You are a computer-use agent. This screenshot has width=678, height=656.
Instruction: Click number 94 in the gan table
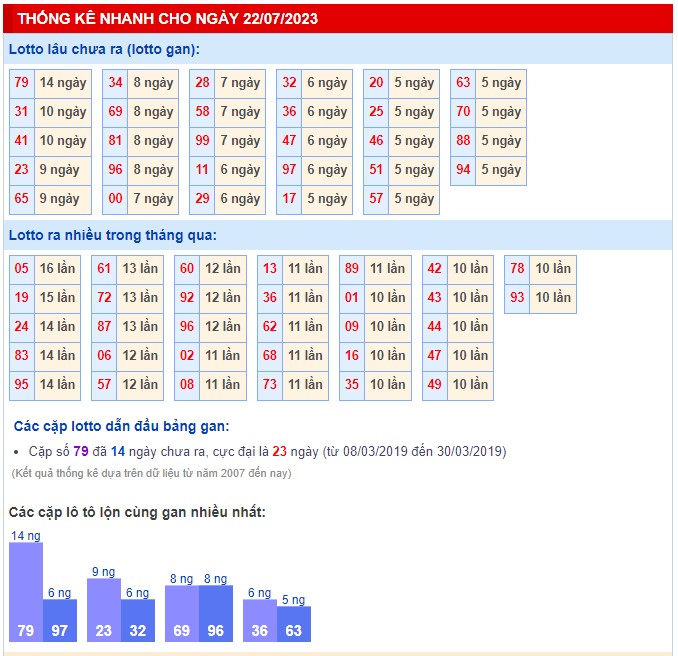[x=463, y=170]
